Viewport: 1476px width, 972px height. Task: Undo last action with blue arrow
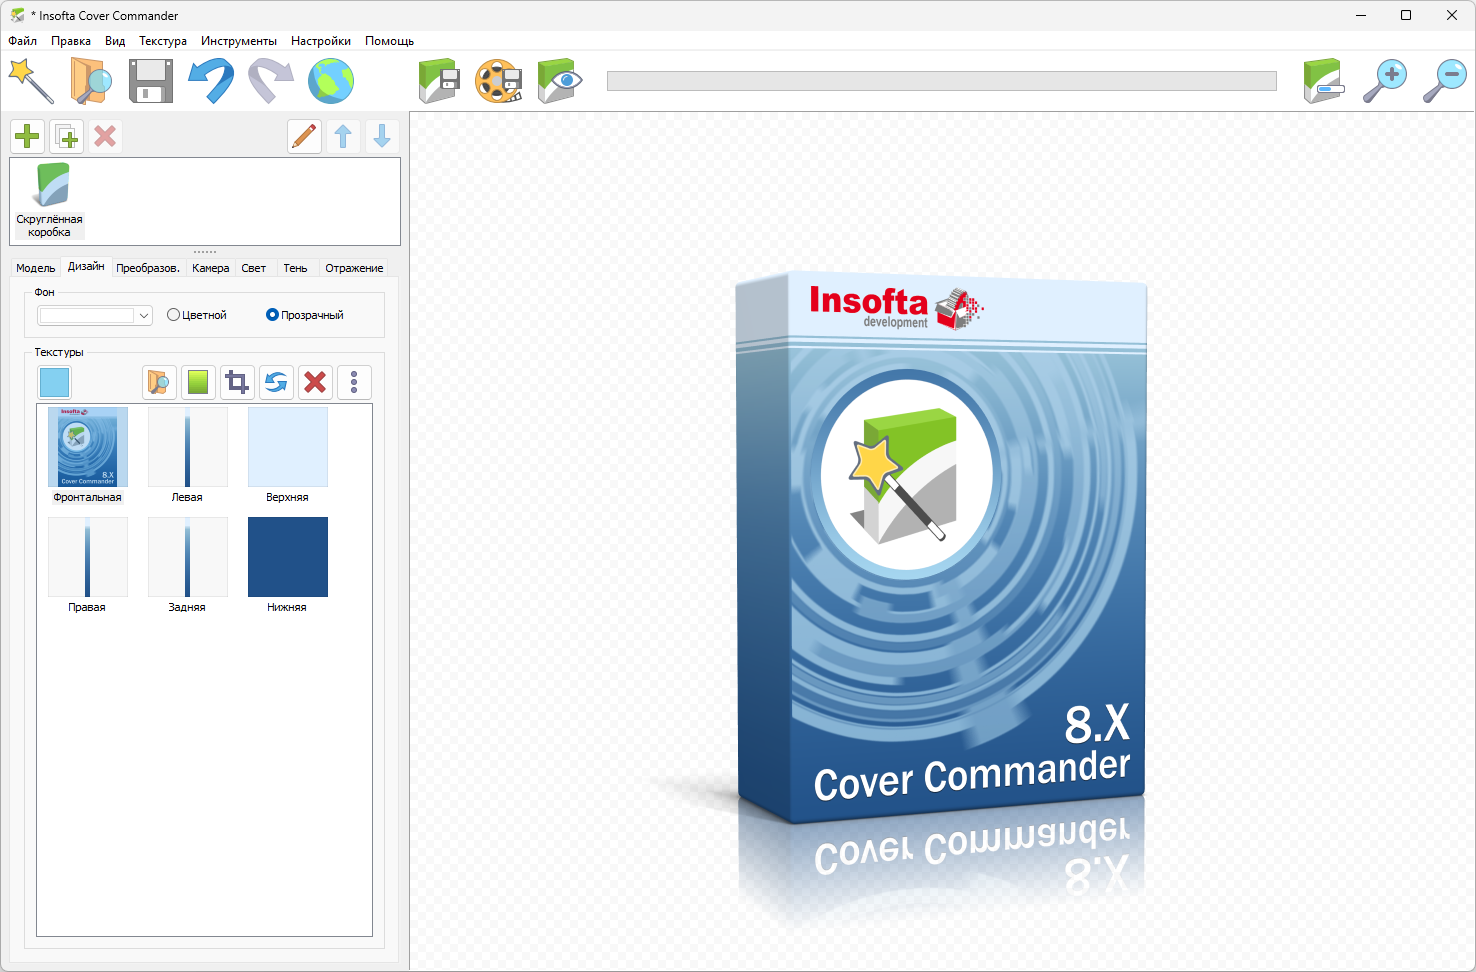point(211,81)
